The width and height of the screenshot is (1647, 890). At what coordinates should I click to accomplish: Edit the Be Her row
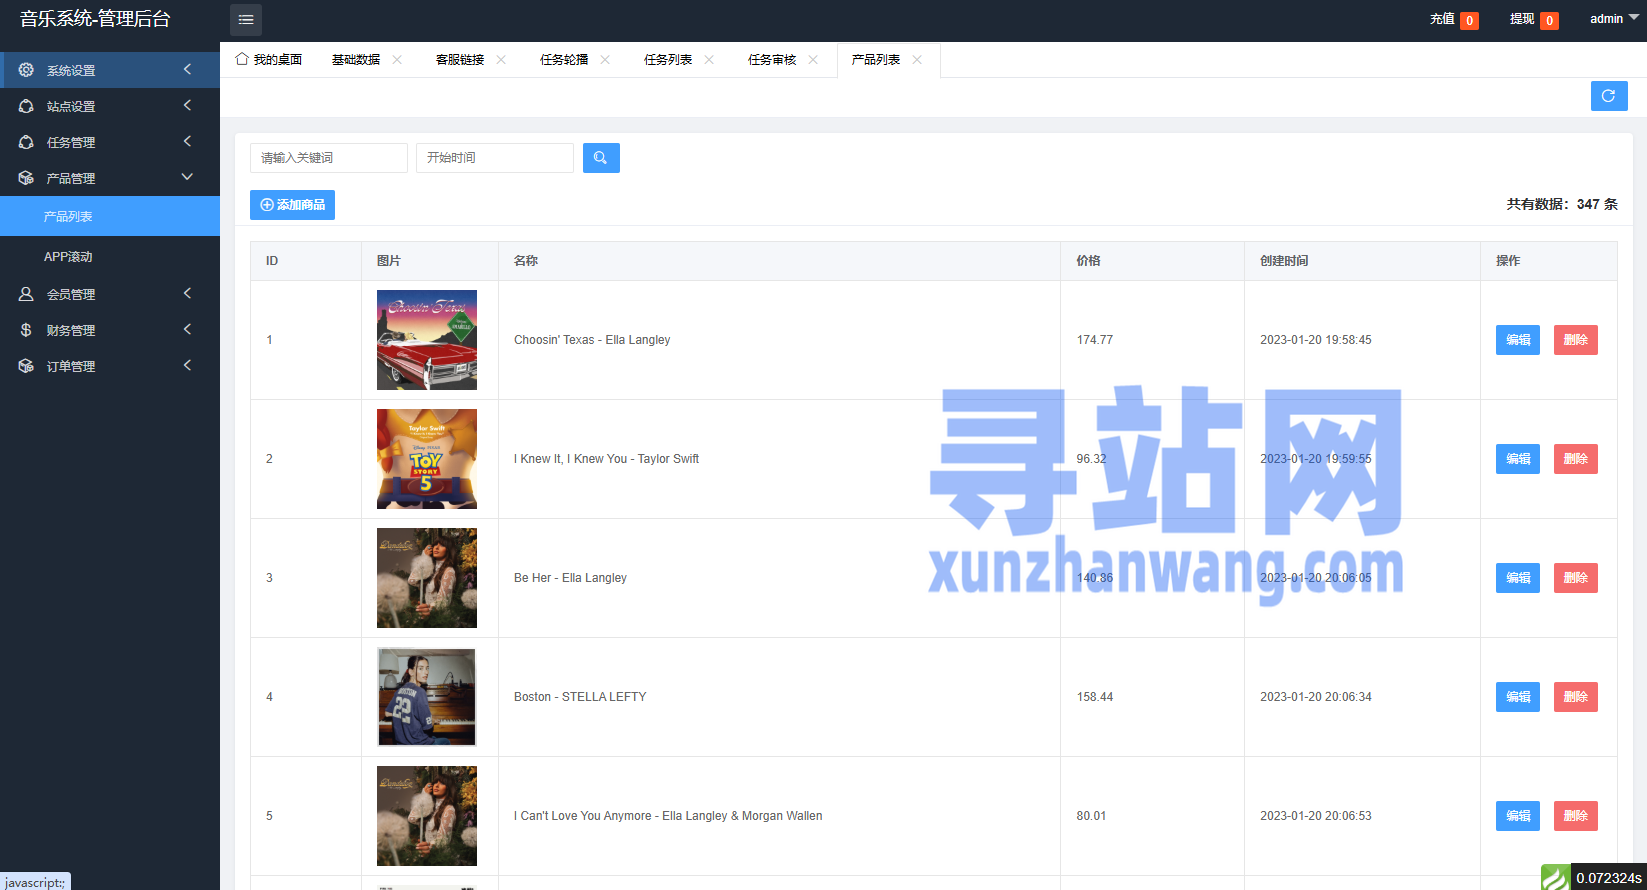point(1518,578)
